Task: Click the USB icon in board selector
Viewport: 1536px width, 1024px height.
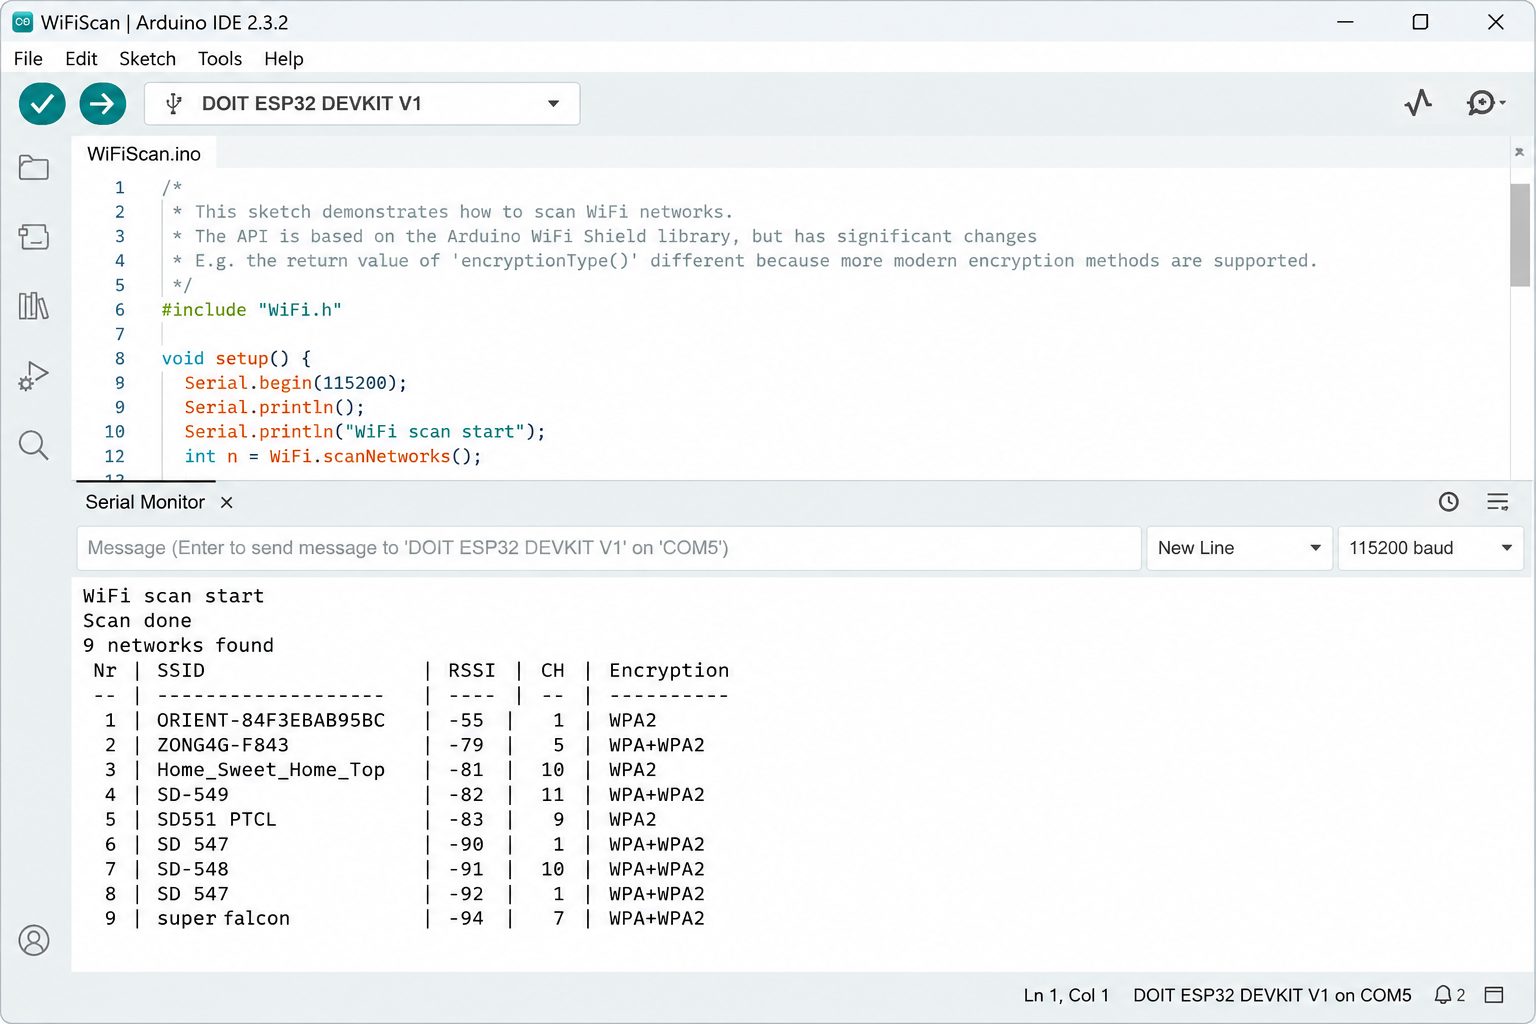Action: click(x=174, y=103)
